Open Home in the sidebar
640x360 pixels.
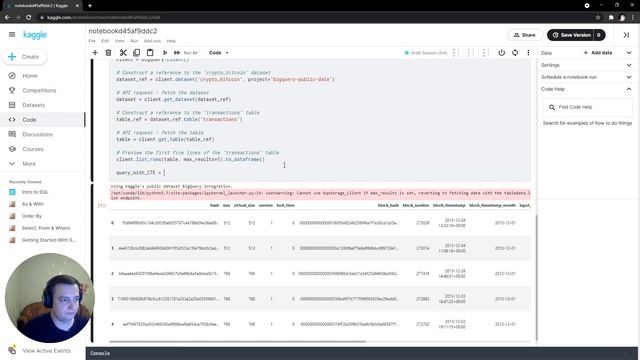click(x=30, y=76)
